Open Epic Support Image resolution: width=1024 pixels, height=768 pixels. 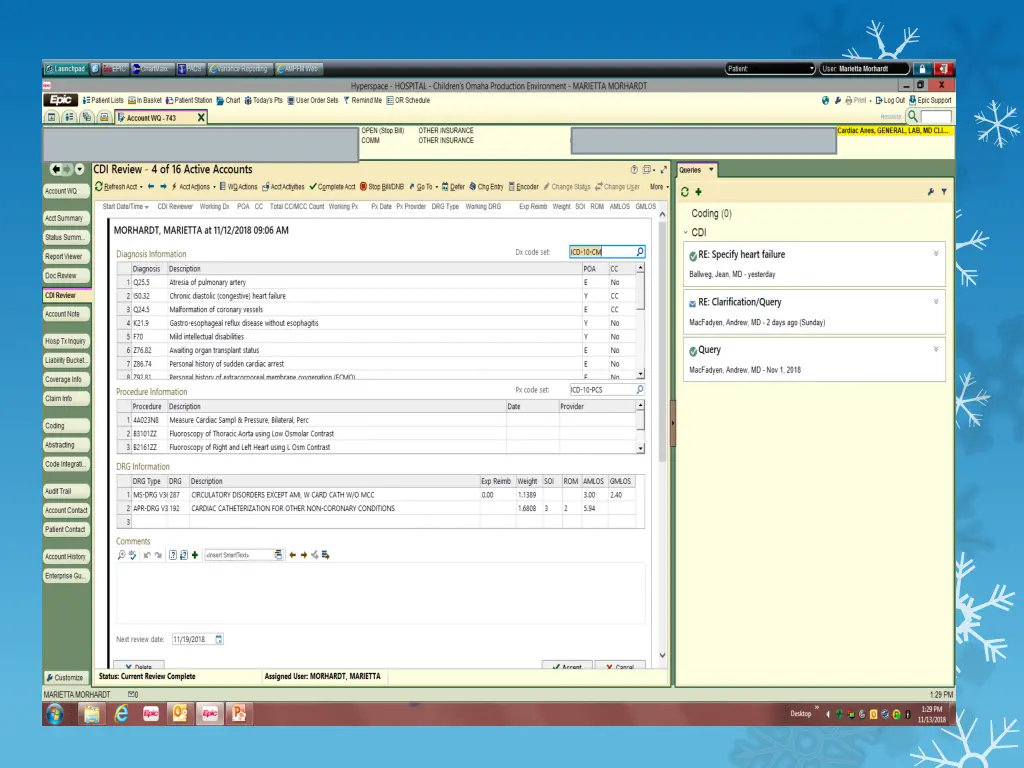coord(931,101)
